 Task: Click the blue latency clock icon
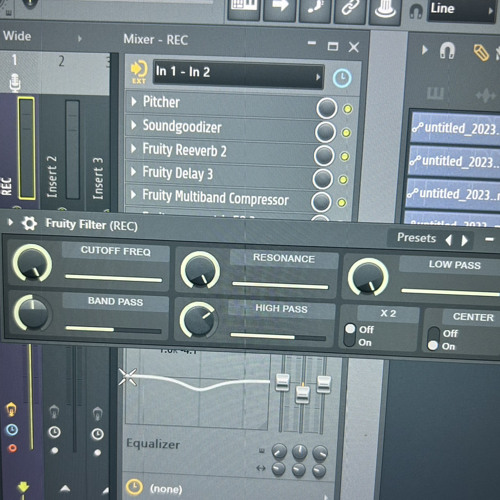[x=342, y=79]
